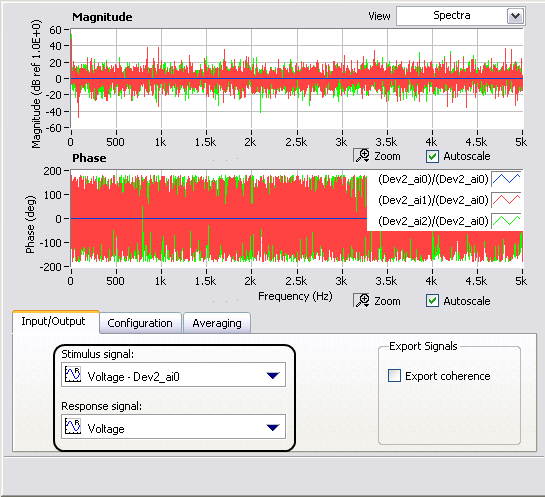The height and width of the screenshot is (497, 545).
Task: Uncheck Autoscale for the Phase graph
Action: click(432, 301)
